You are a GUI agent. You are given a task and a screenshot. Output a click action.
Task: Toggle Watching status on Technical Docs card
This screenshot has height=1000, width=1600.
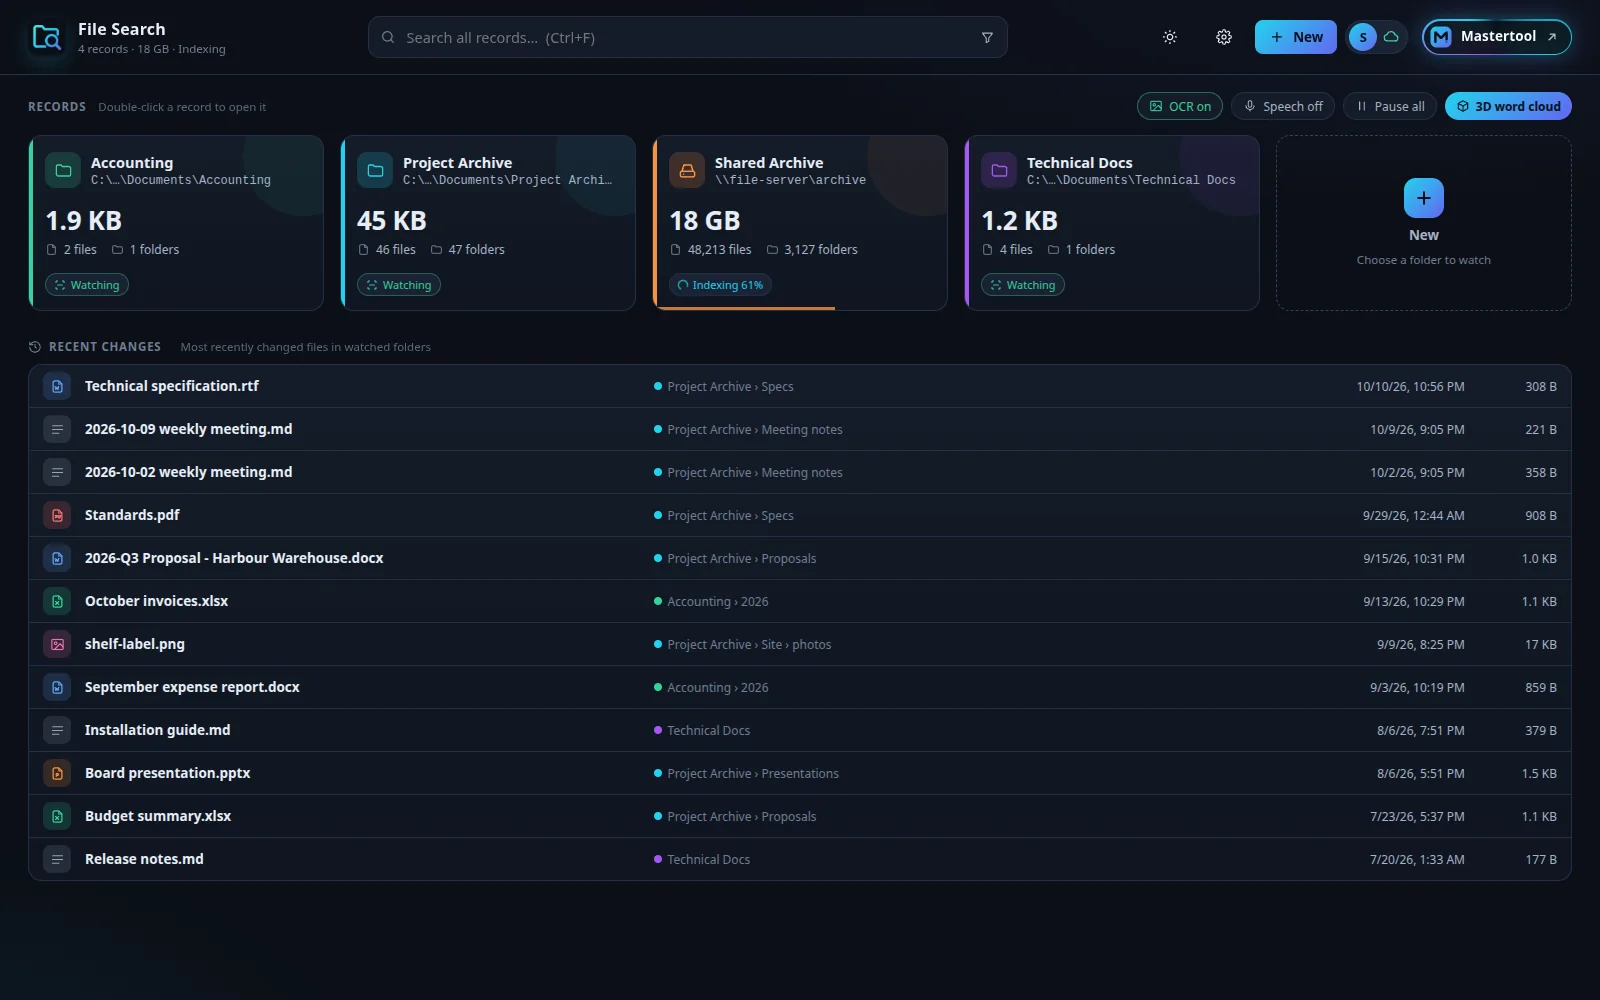[x=1023, y=285]
